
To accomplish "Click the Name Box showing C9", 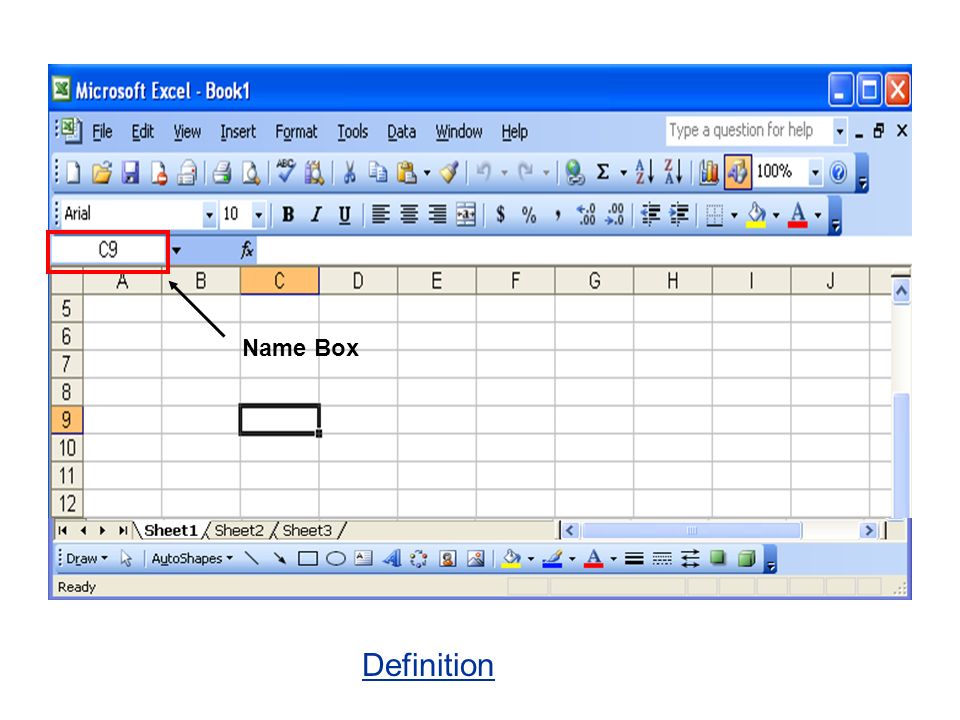I will tap(108, 250).
